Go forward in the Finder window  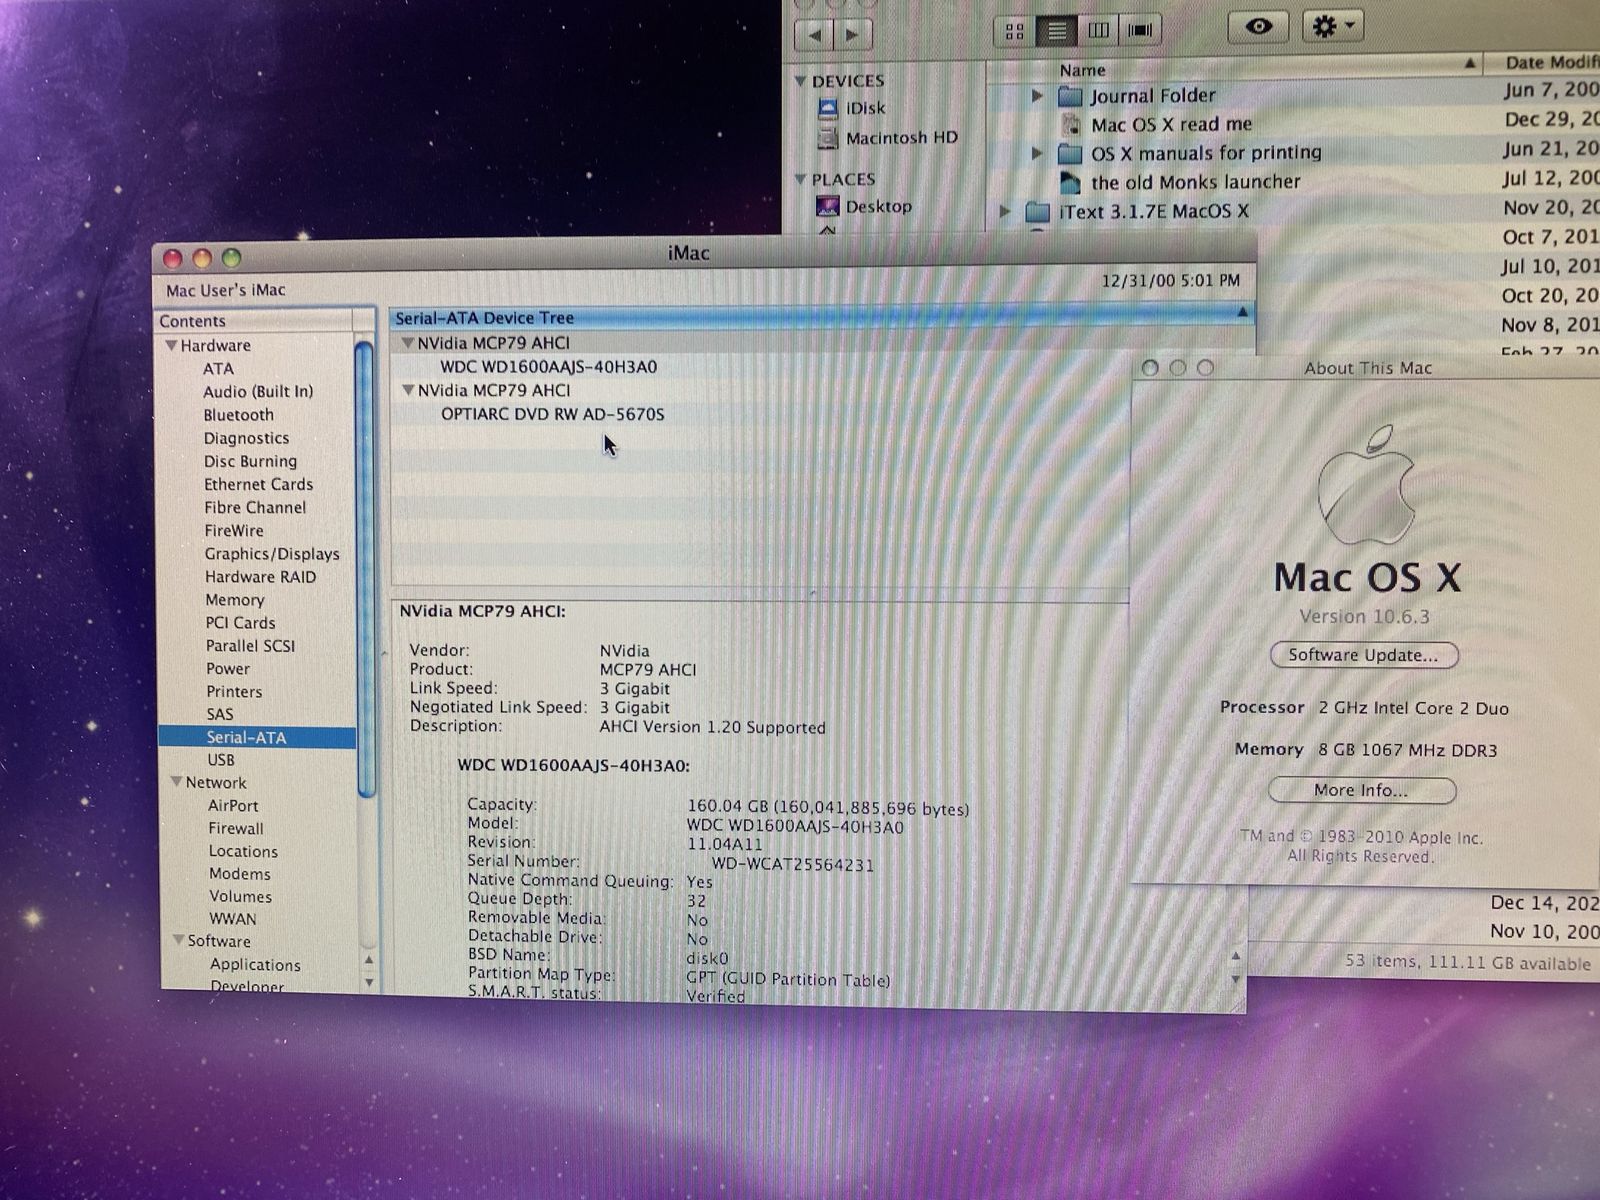pyautogui.click(x=852, y=34)
